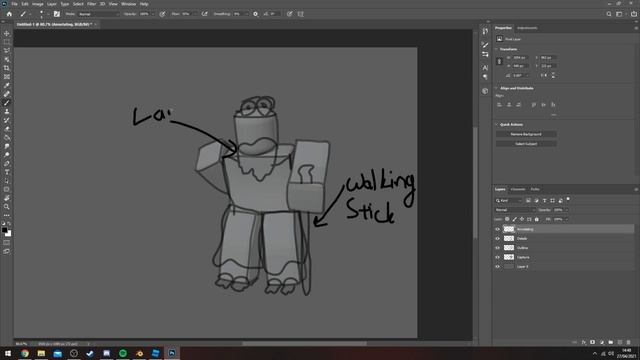Select the Hand tool
The width and height of the screenshot is (640, 360).
[x=7, y=198]
